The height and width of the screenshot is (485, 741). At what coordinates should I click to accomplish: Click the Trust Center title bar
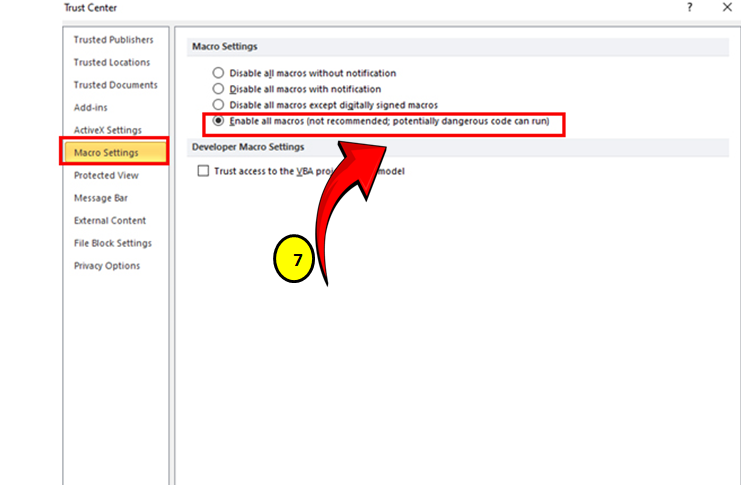(x=300, y=8)
